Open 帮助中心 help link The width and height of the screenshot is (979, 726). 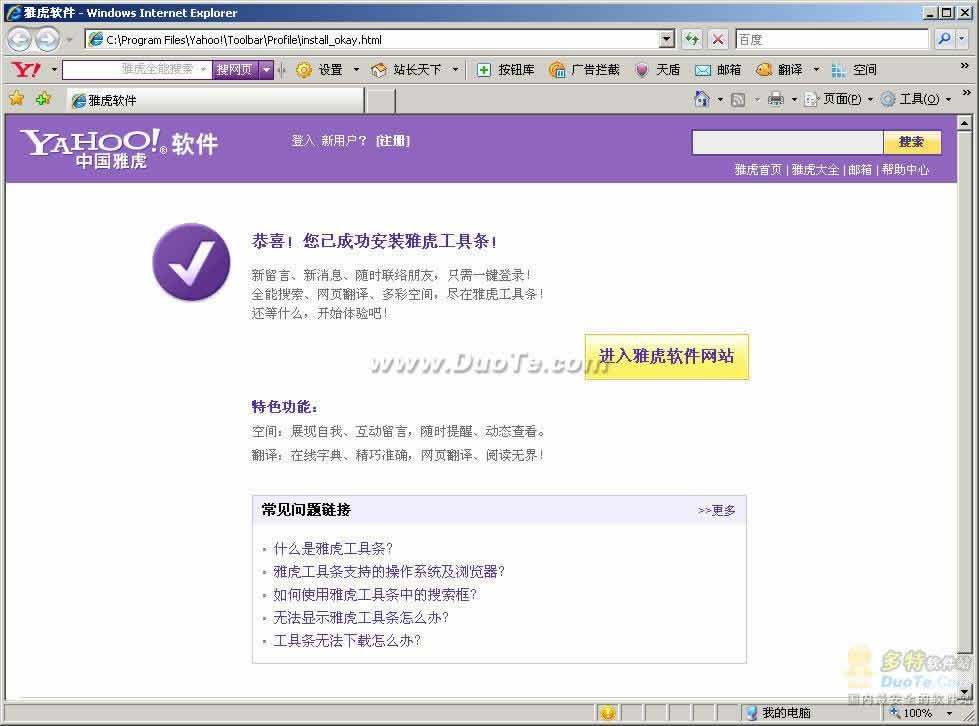pyautogui.click(x=905, y=170)
